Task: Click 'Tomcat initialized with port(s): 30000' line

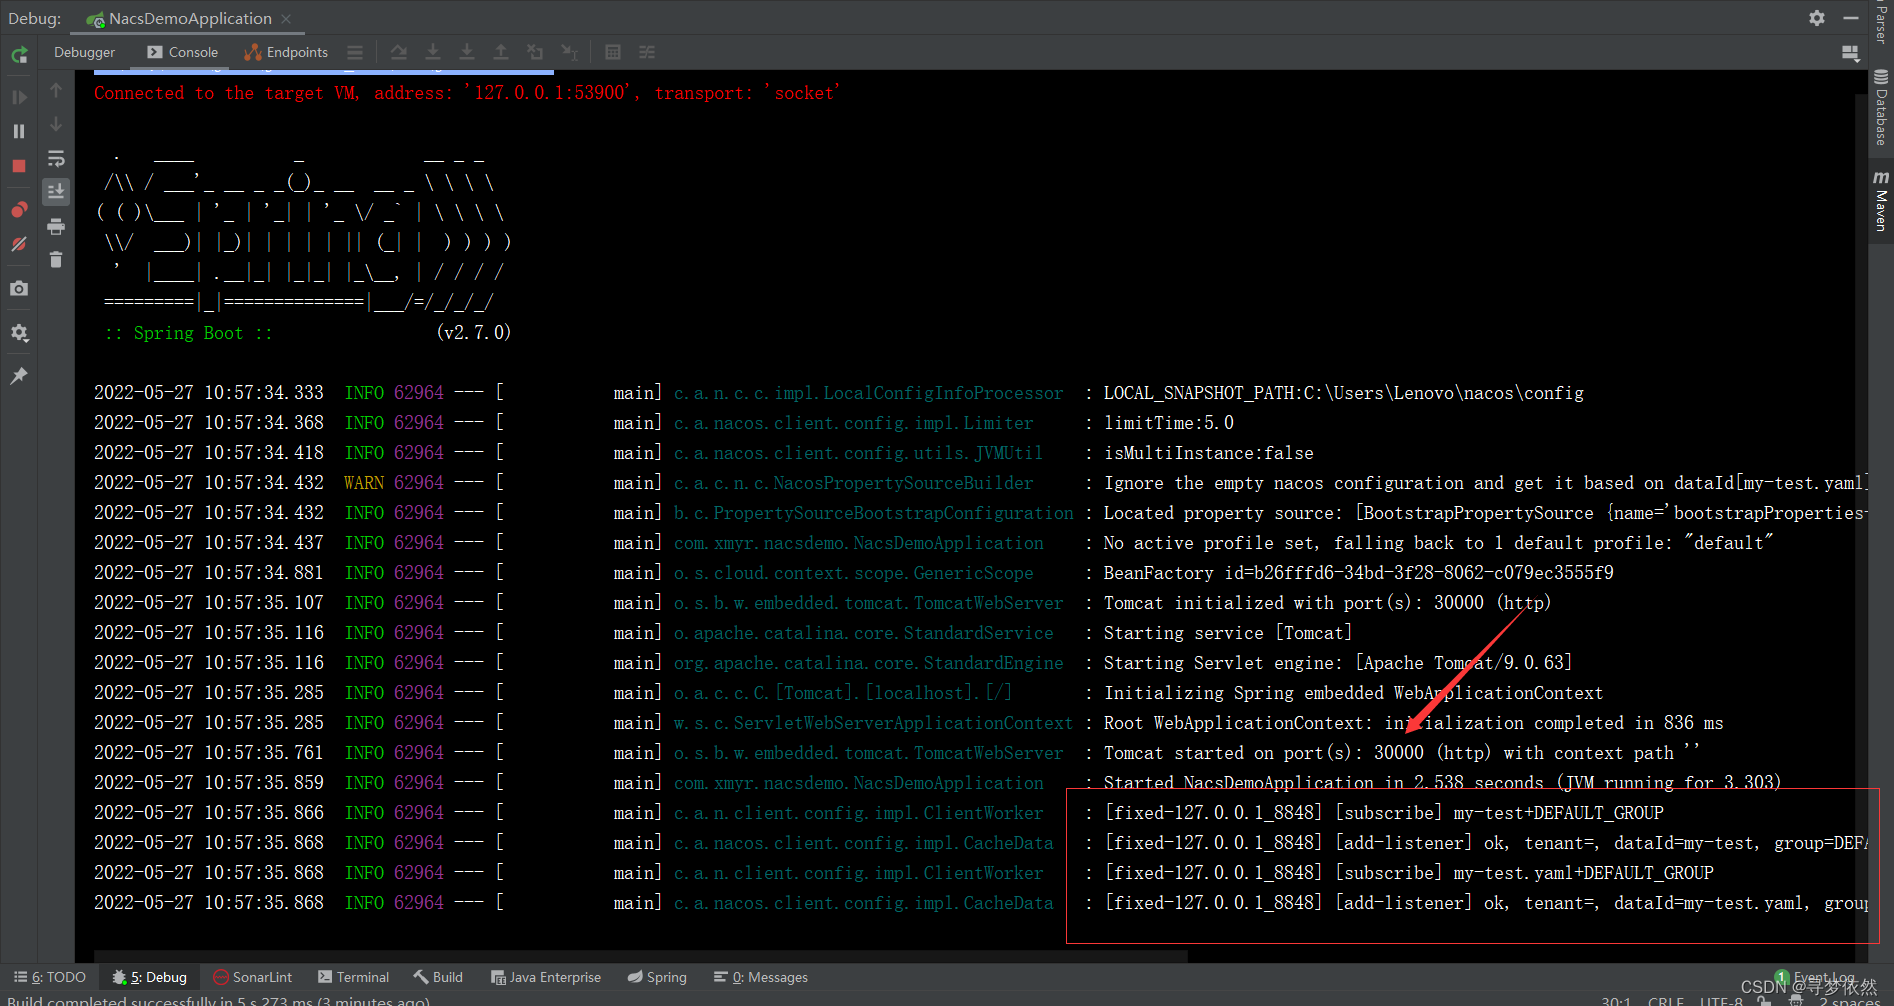Action: pyautogui.click(x=1327, y=603)
